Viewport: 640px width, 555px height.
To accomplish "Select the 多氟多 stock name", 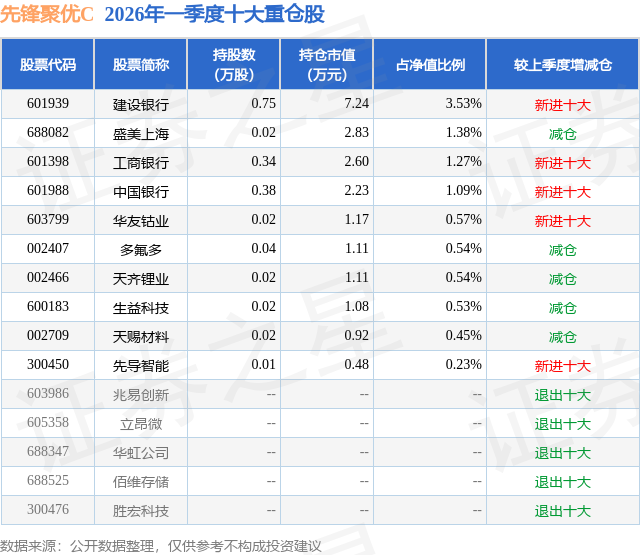I will pyautogui.click(x=141, y=249).
